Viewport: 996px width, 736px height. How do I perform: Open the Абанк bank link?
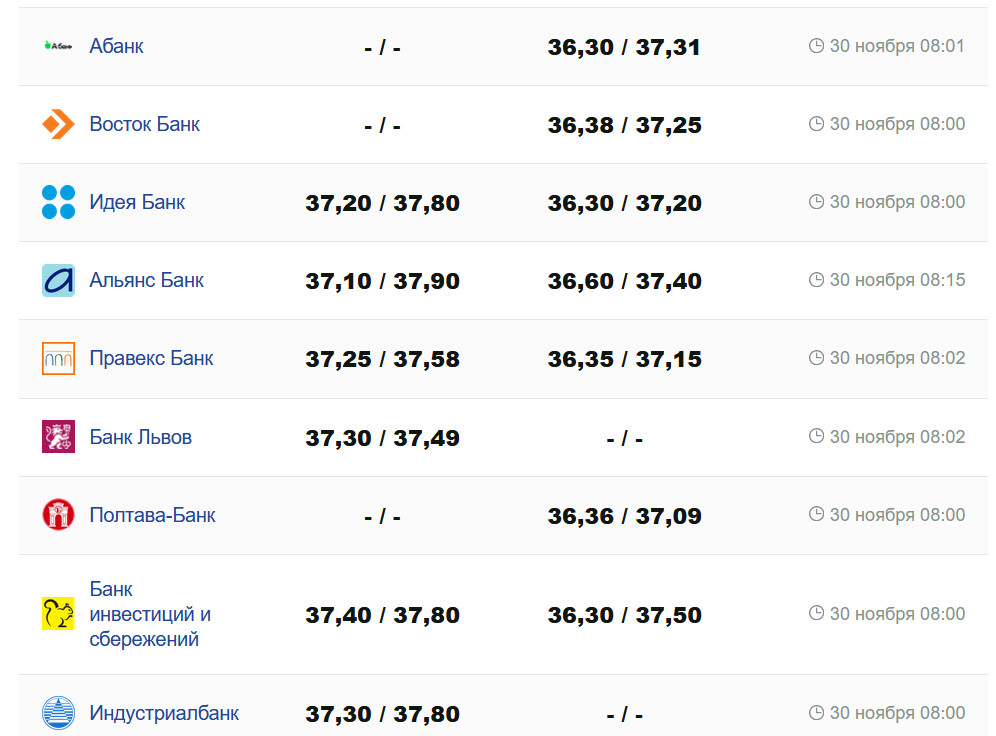[x=116, y=46]
